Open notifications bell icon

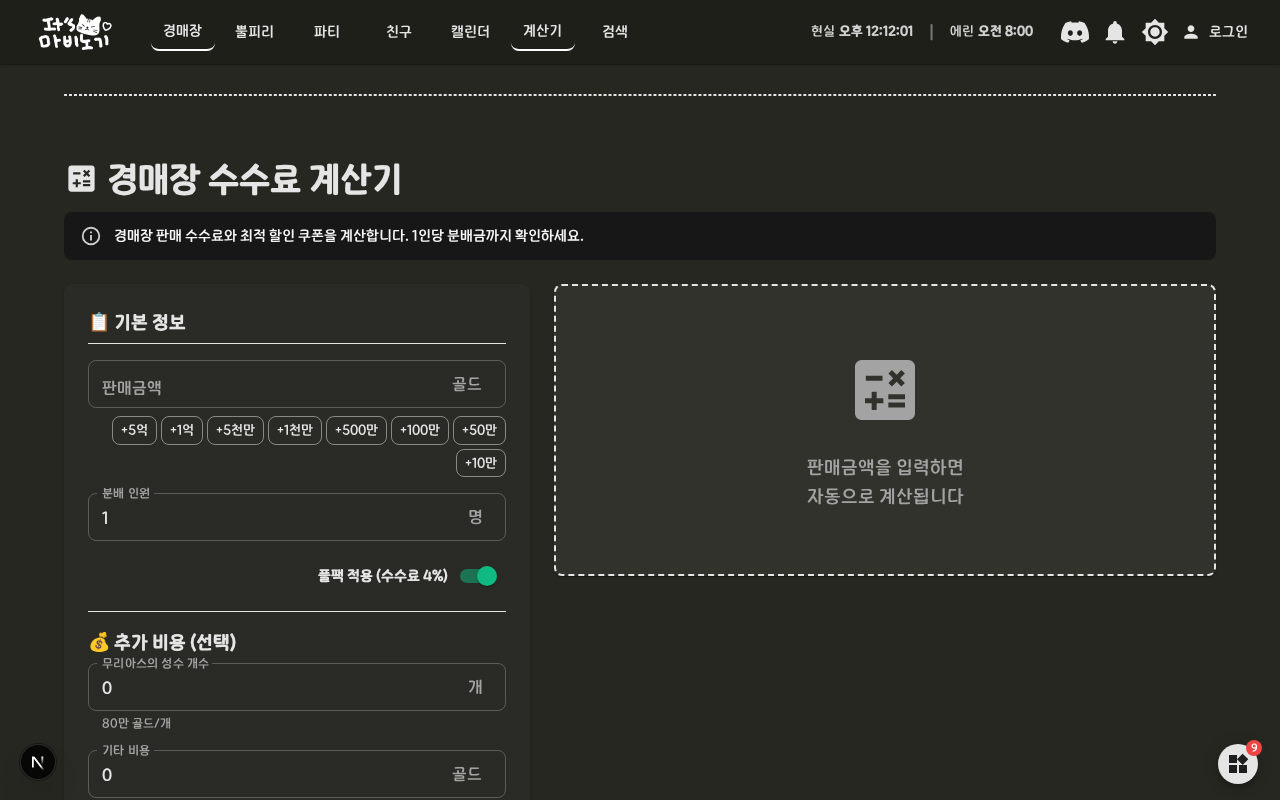1115,32
